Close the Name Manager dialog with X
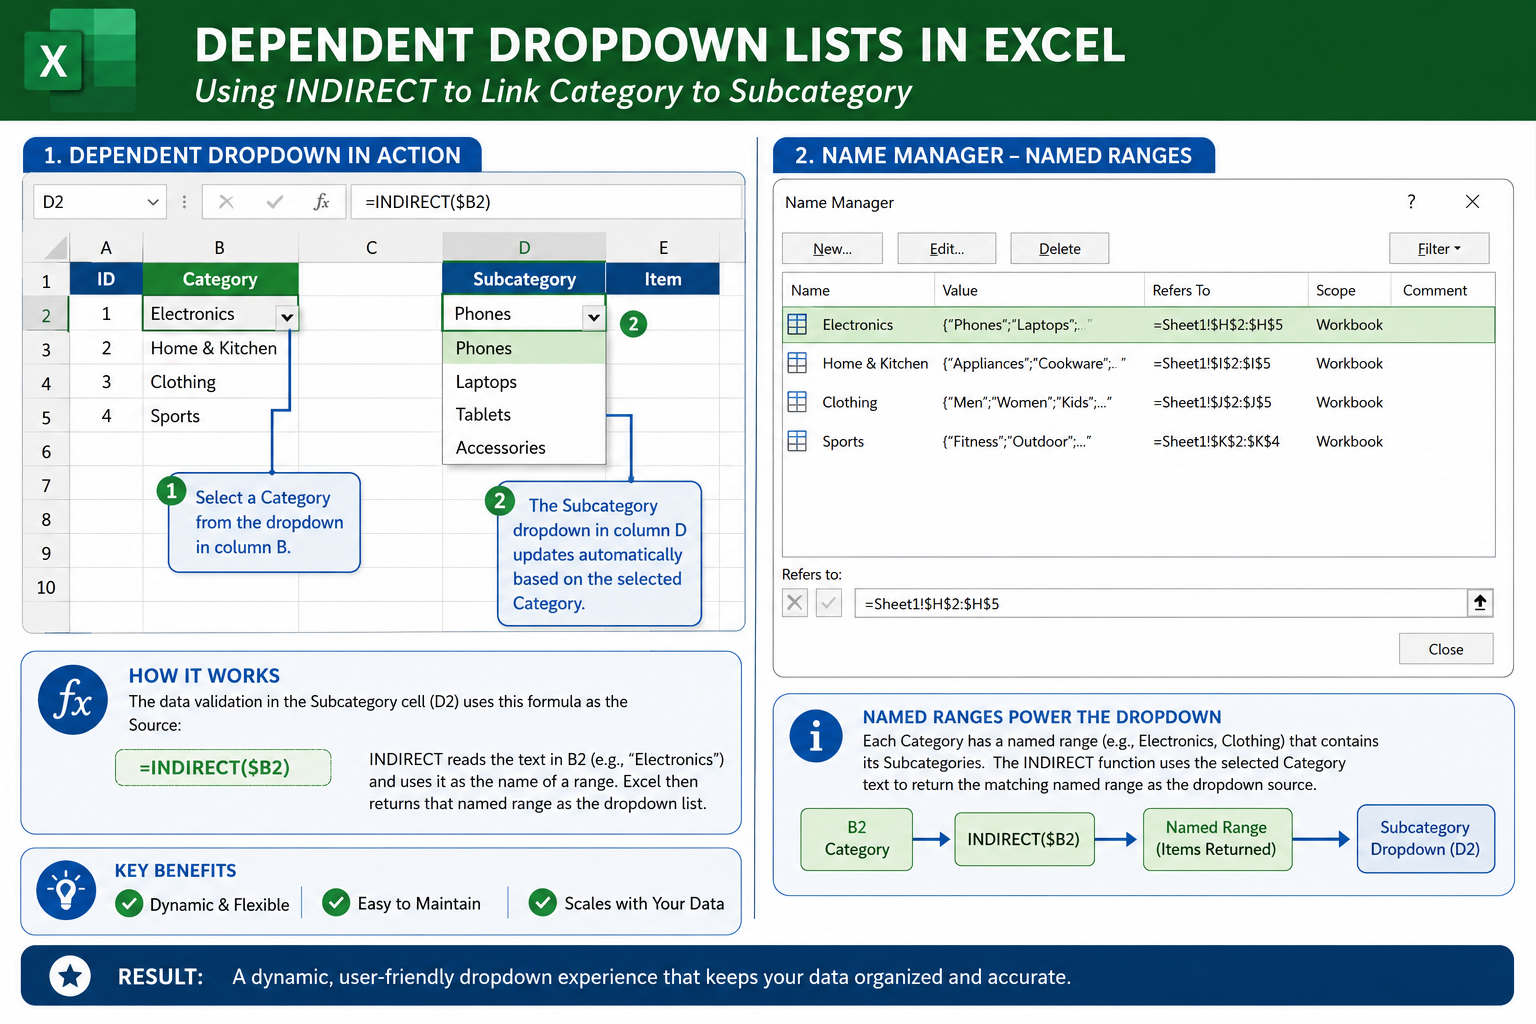The width and height of the screenshot is (1536, 1024). click(x=1472, y=201)
